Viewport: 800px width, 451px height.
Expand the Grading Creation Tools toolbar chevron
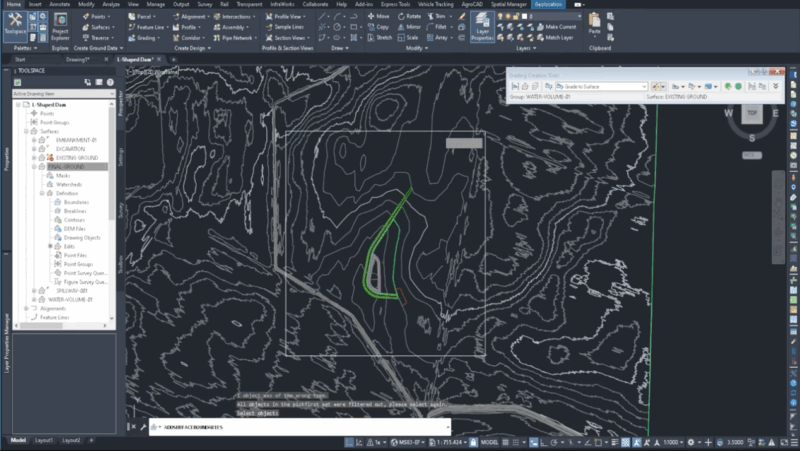click(x=776, y=87)
